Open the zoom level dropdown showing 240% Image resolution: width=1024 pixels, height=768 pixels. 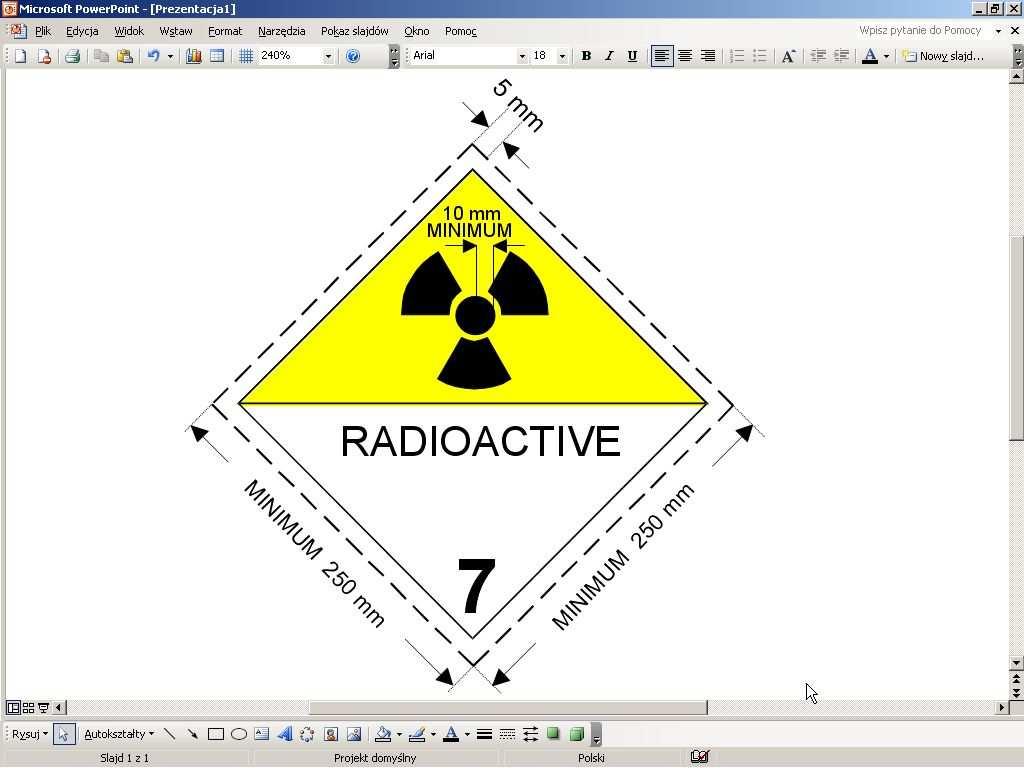[328, 56]
